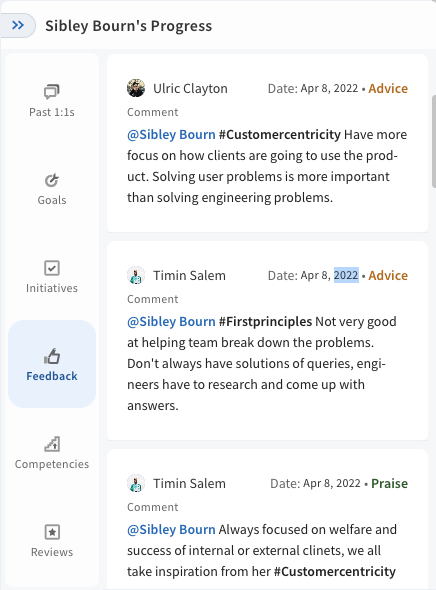This screenshot has height=590, width=436.
Task: Click the vertical scrollbar thumb
Action: click(434, 141)
